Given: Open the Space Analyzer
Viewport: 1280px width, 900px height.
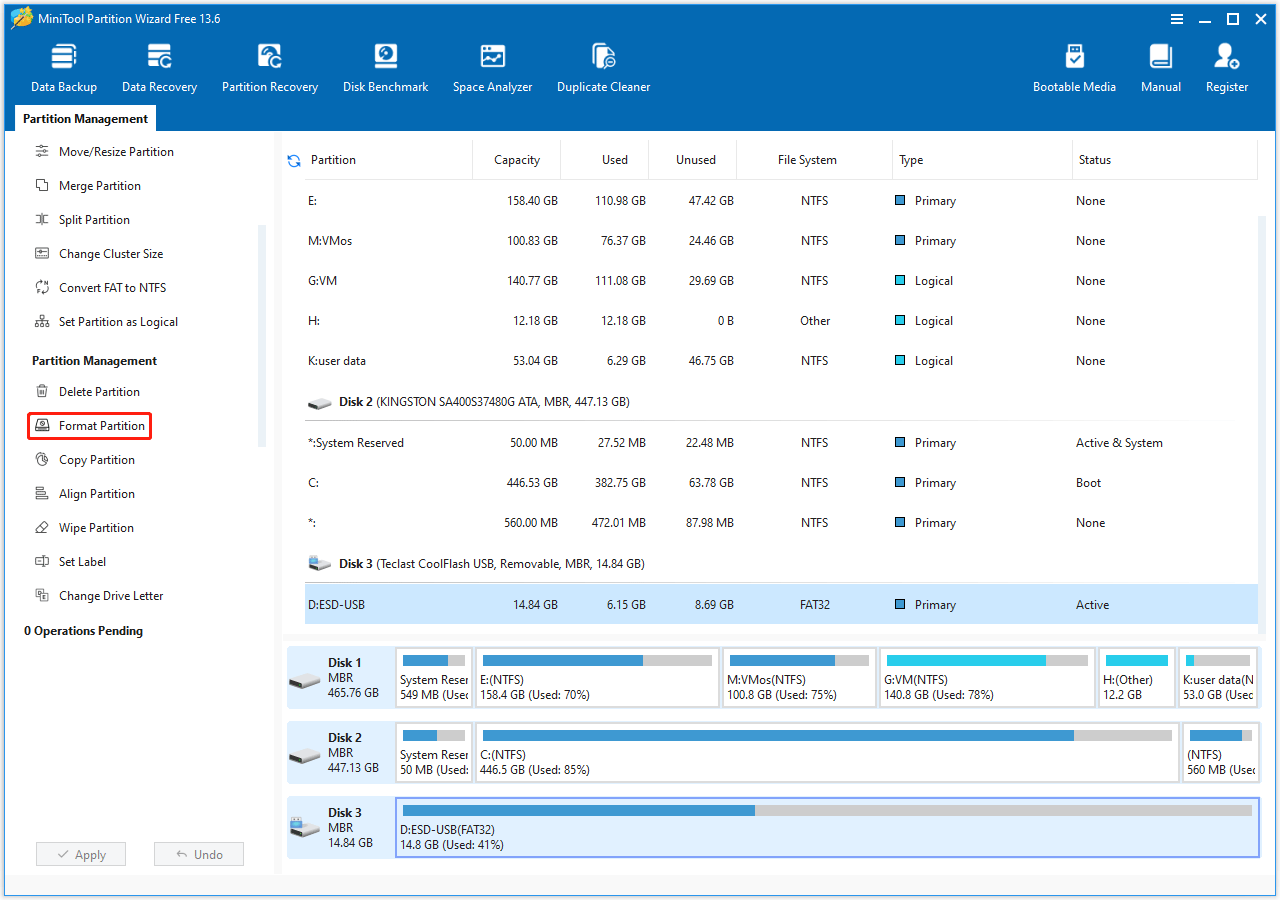Looking at the screenshot, I should coord(492,65).
